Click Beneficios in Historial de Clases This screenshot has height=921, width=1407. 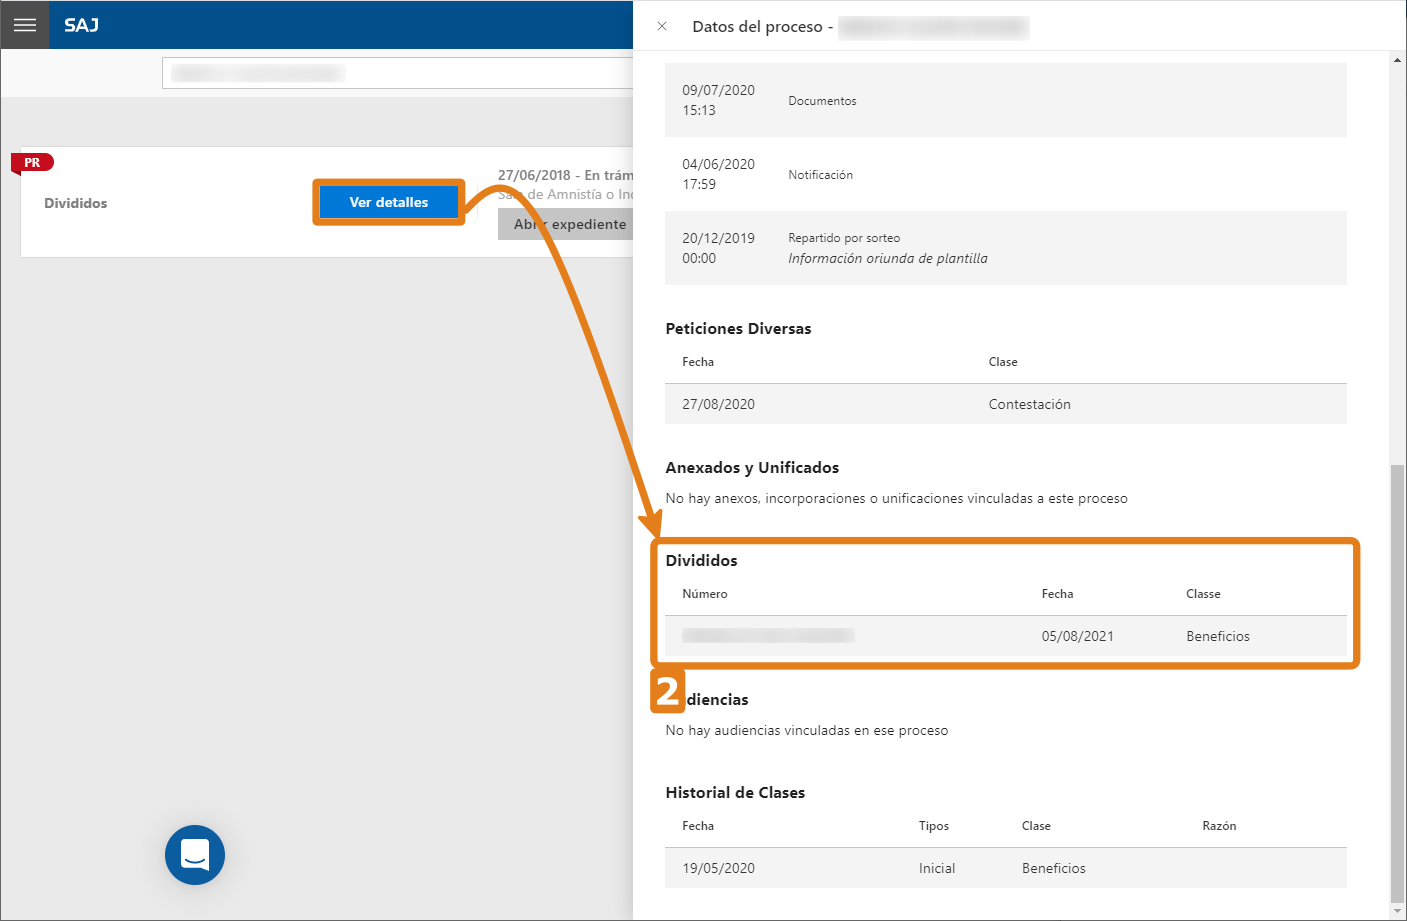point(1053,868)
